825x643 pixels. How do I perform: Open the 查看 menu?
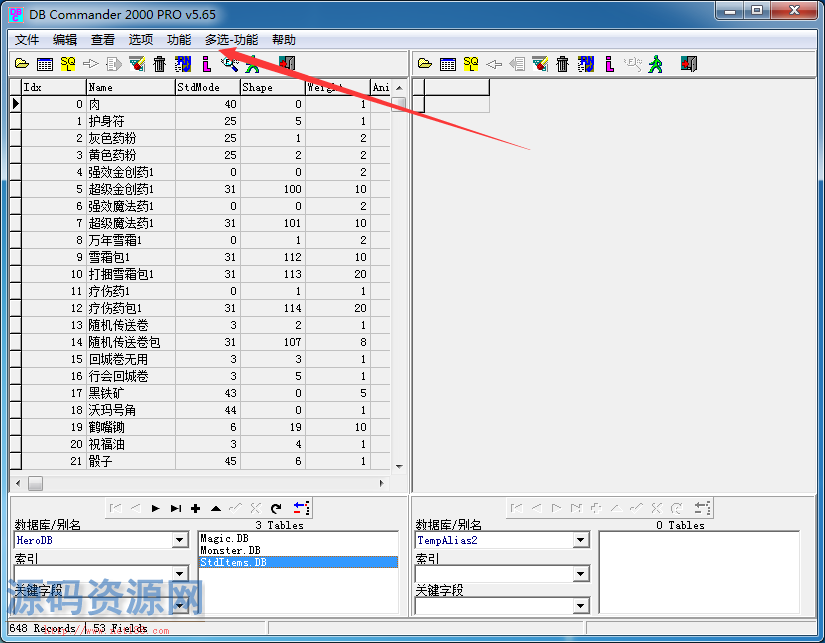click(103, 39)
